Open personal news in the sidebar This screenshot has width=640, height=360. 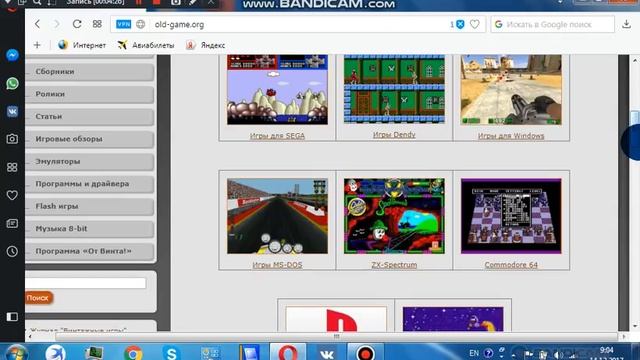tap(12, 224)
